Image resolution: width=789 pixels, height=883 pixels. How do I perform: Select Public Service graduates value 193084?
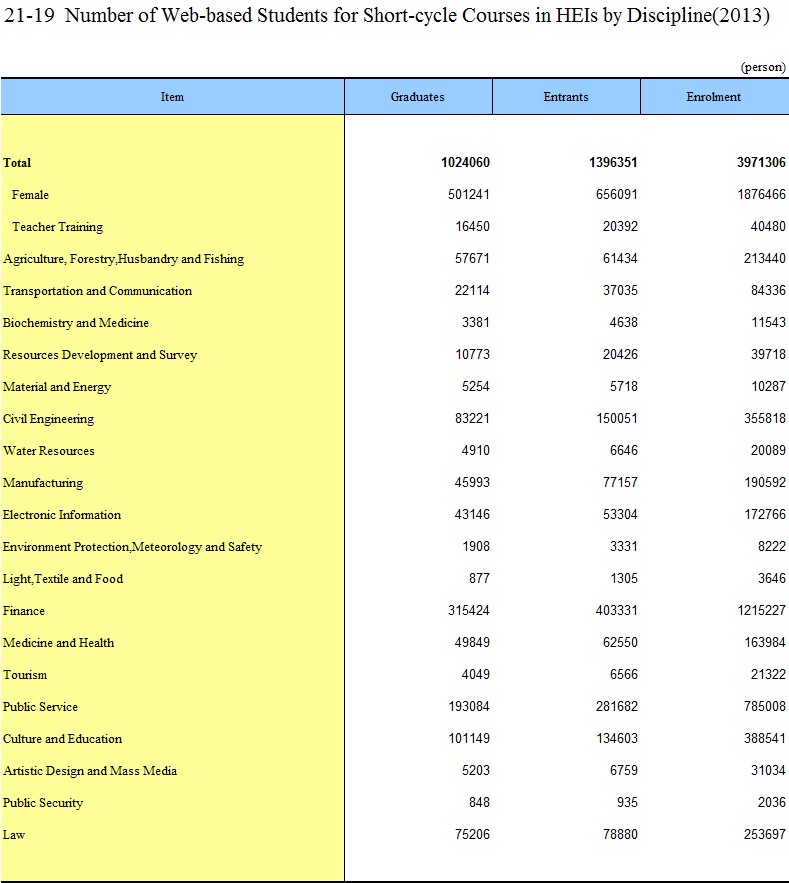tap(469, 707)
